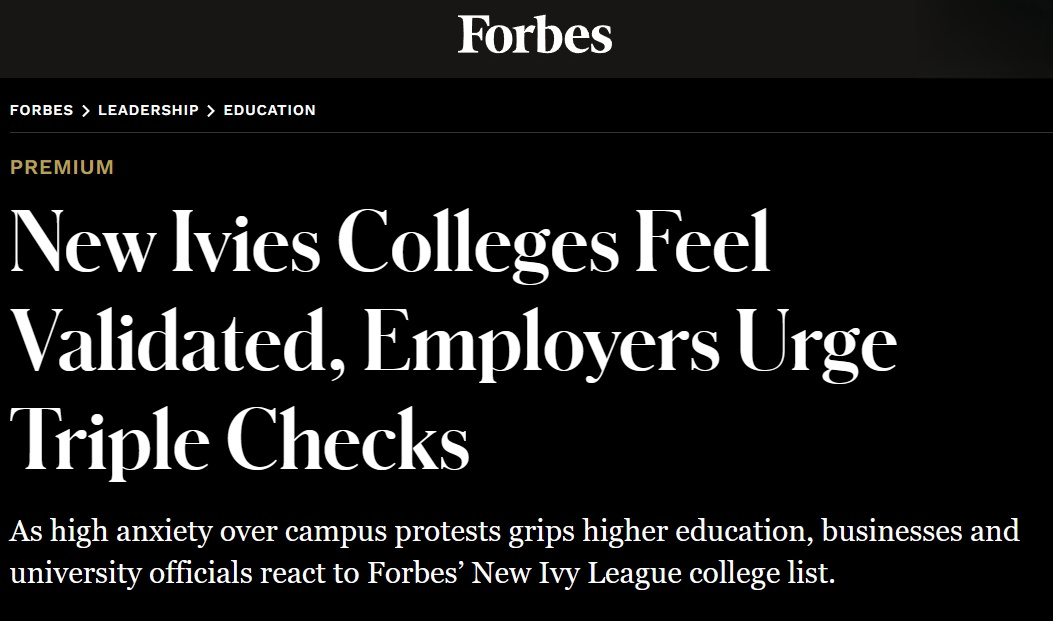
Task: Navigate to the EDUCATION breadcrumb category
Action: (269, 111)
